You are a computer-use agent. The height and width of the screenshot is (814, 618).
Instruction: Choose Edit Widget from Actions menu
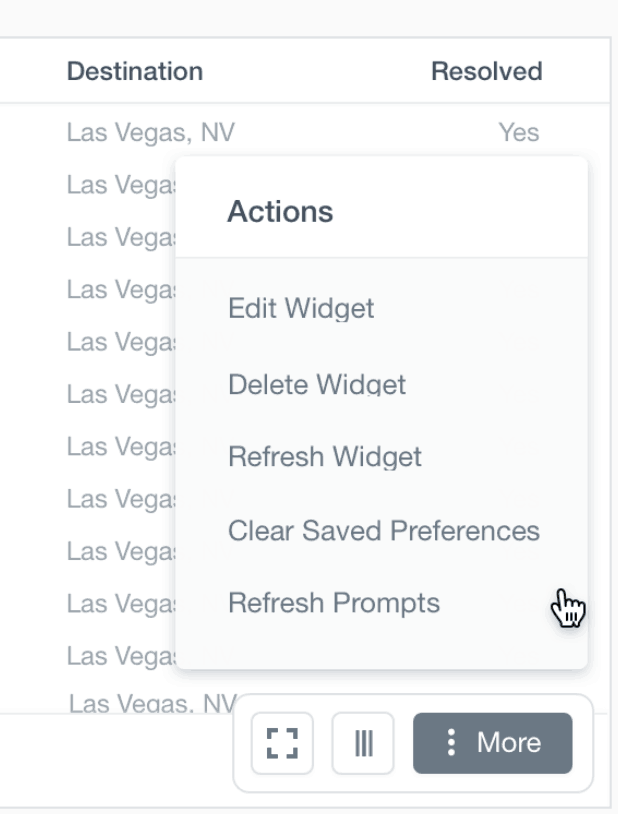(301, 307)
